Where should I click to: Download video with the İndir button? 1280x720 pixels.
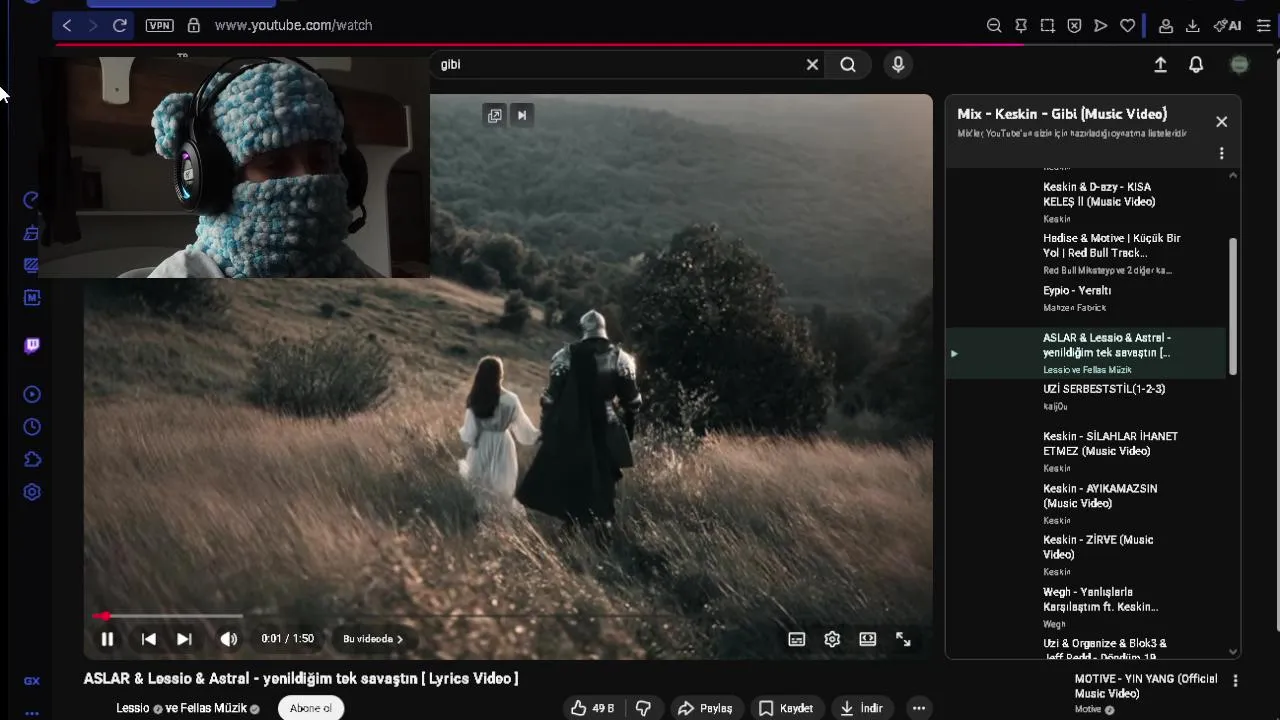pos(862,708)
